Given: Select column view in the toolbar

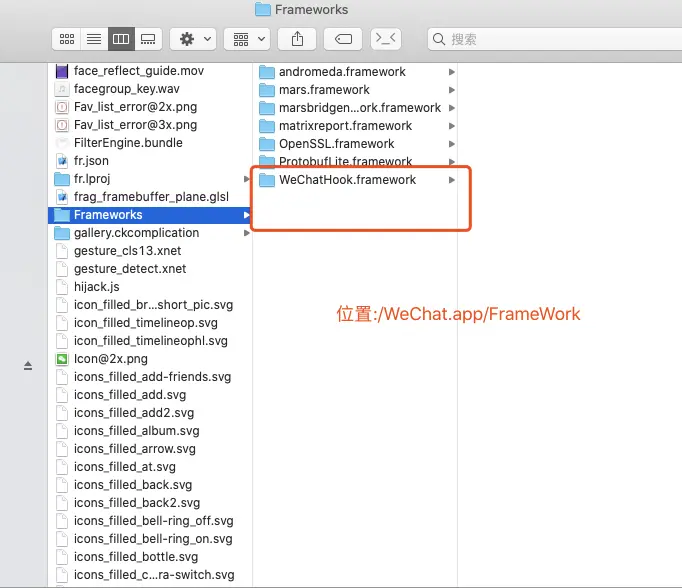Looking at the screenshot, I should [121, 39].
